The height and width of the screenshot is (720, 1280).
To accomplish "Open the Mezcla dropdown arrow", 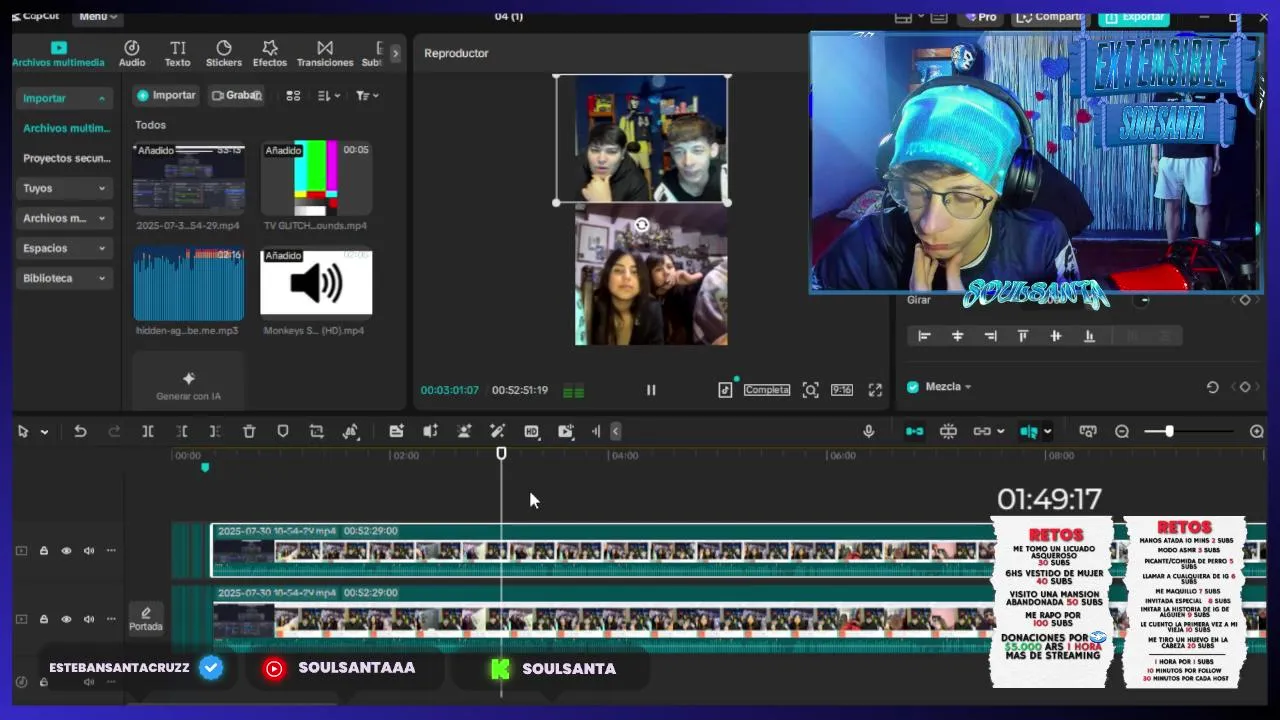I will [968, 387].
